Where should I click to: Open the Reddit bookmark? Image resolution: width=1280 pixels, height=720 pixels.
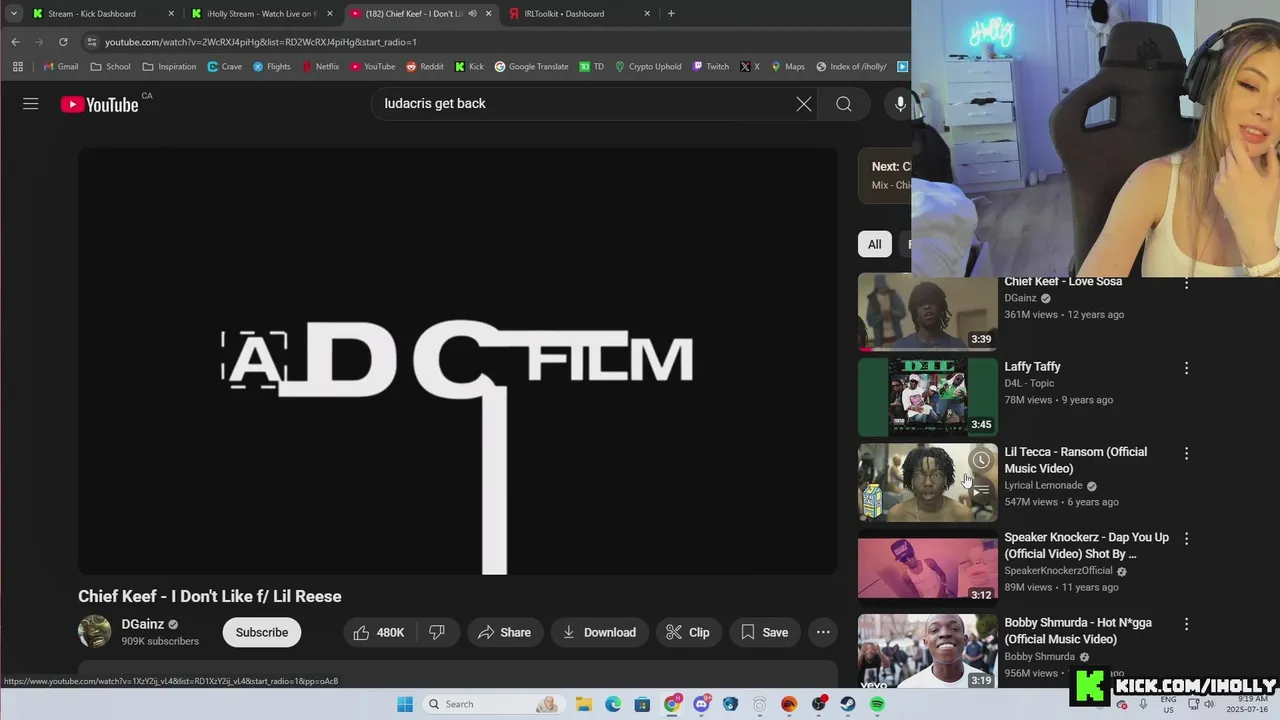click(424, 67)
